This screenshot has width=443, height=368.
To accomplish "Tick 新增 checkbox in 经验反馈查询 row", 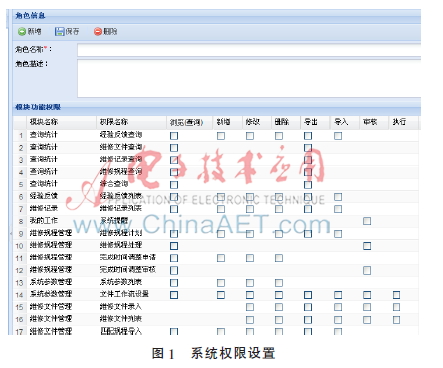I will click(221, 136).
